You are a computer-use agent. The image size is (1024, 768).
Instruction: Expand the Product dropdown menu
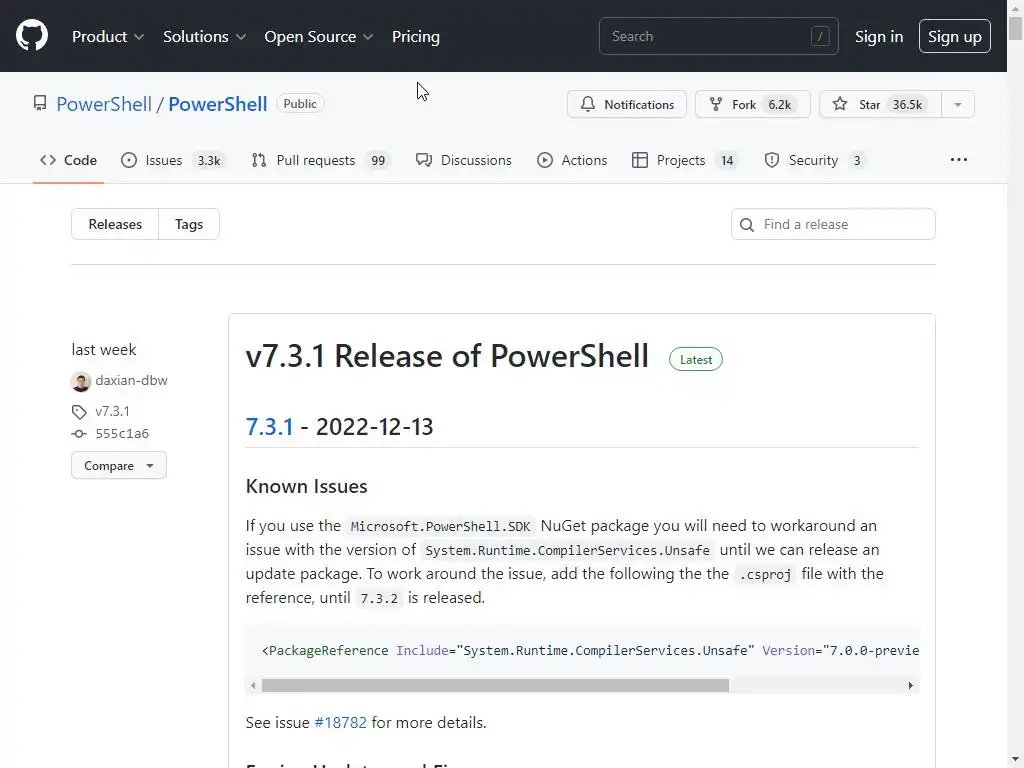tap(108, 36)
